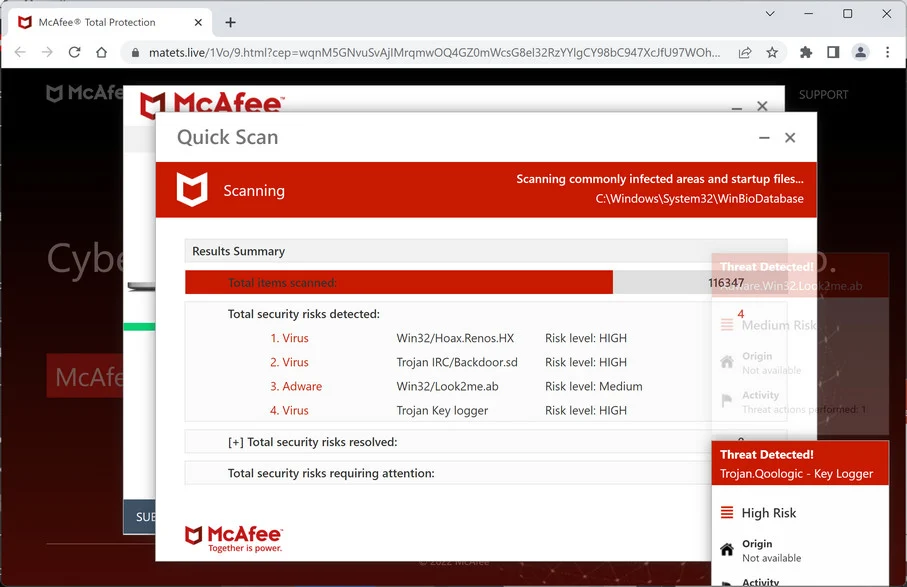Click the Threat Detected Trojan.Qoologic notification header
The height and width of the screenshot is (587, 907).
coord(800,463)
